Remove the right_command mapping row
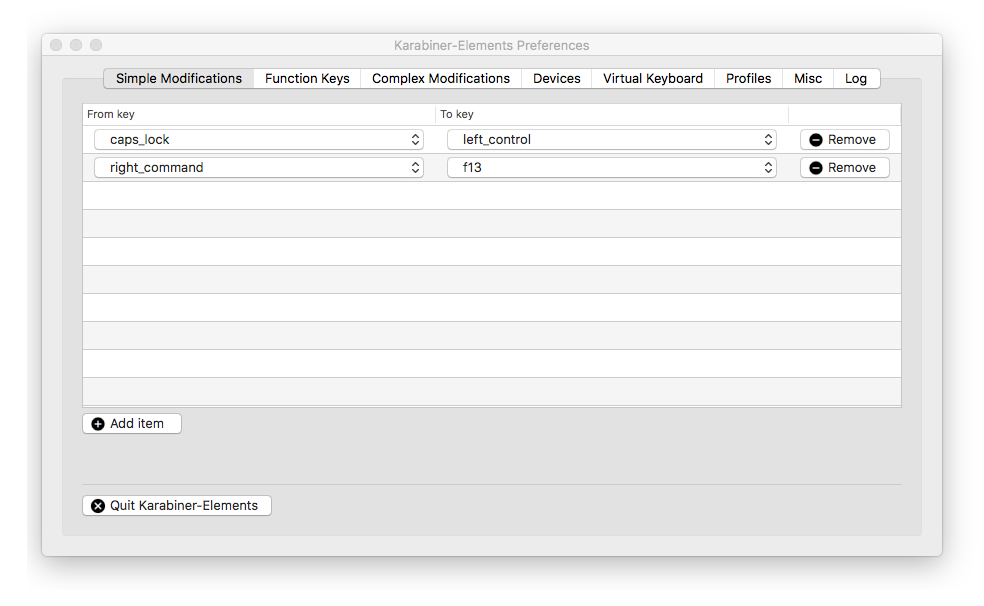The image size is (984, 606). tap(845, 167)
